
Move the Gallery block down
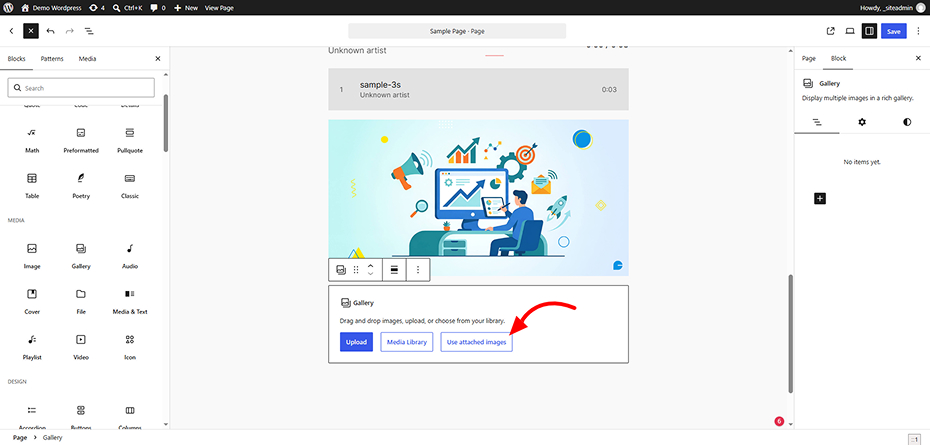pyautogui.click(x=371, y=274)
